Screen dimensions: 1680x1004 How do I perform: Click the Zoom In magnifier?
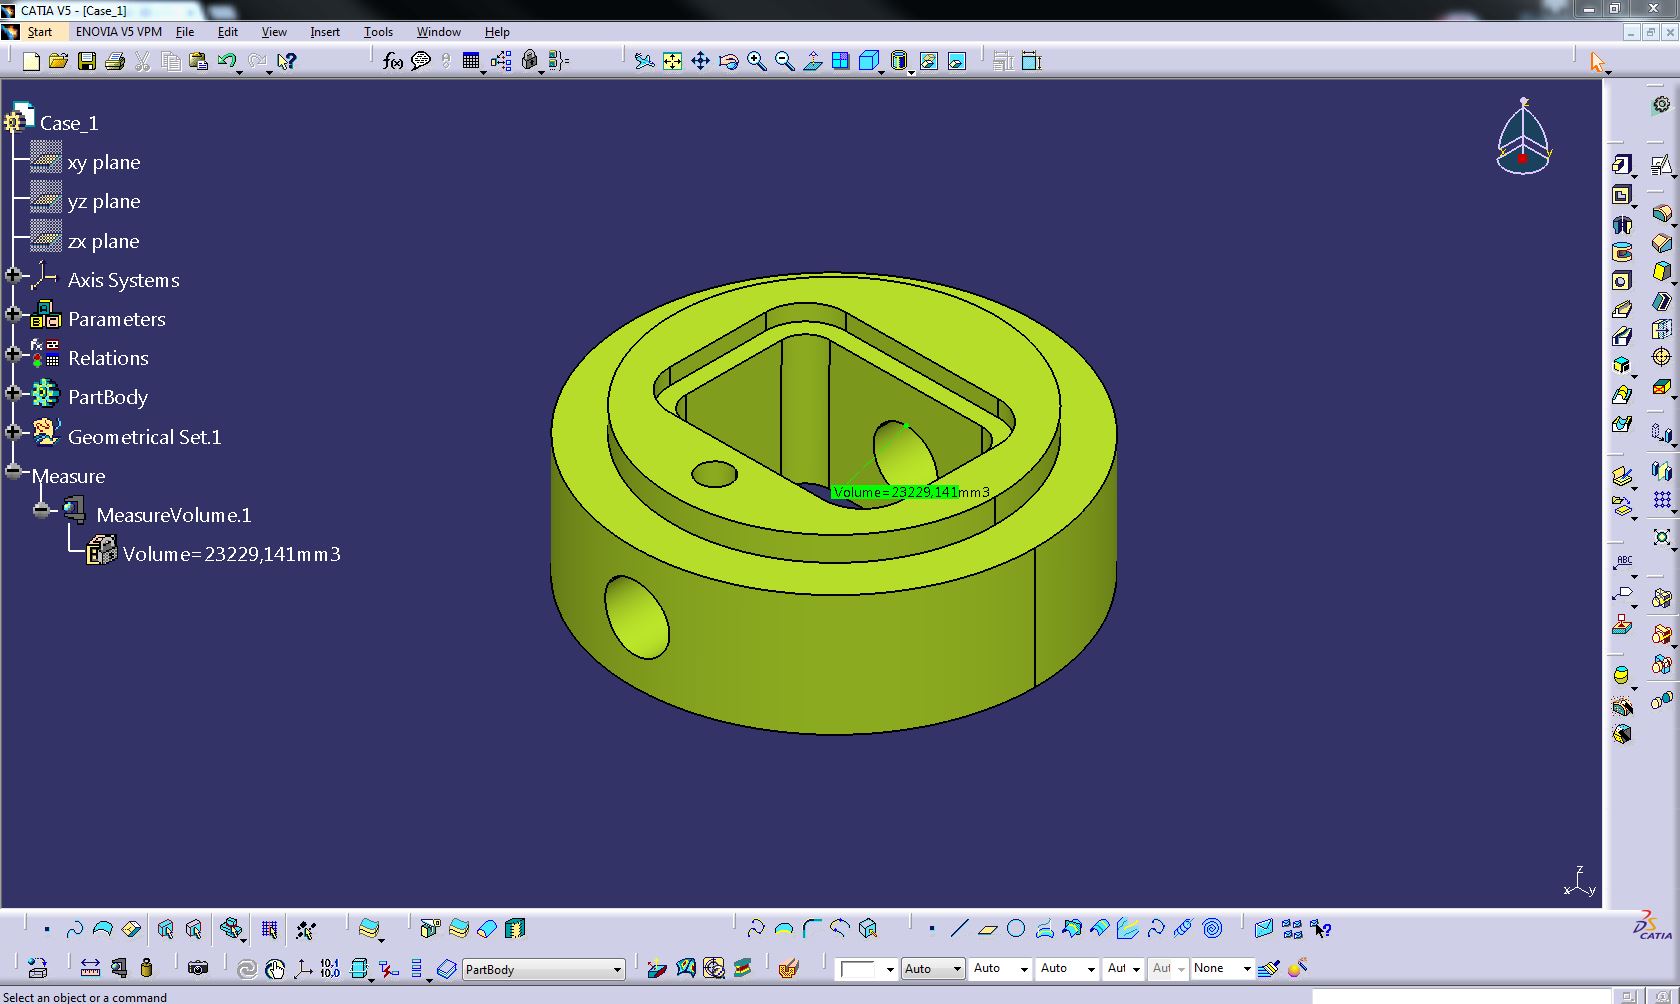point(757,62)
